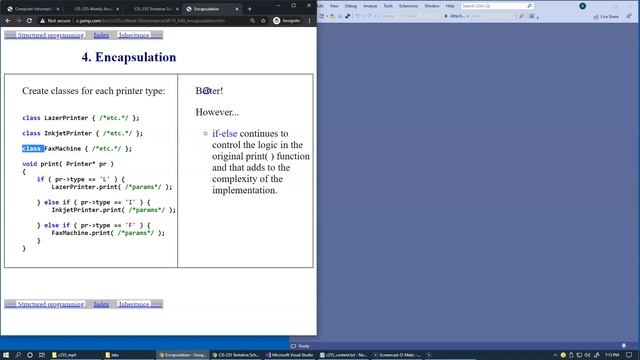Screen dimensions: 640x360
Task: Open top Structured programming link
Action: point(51,35)
